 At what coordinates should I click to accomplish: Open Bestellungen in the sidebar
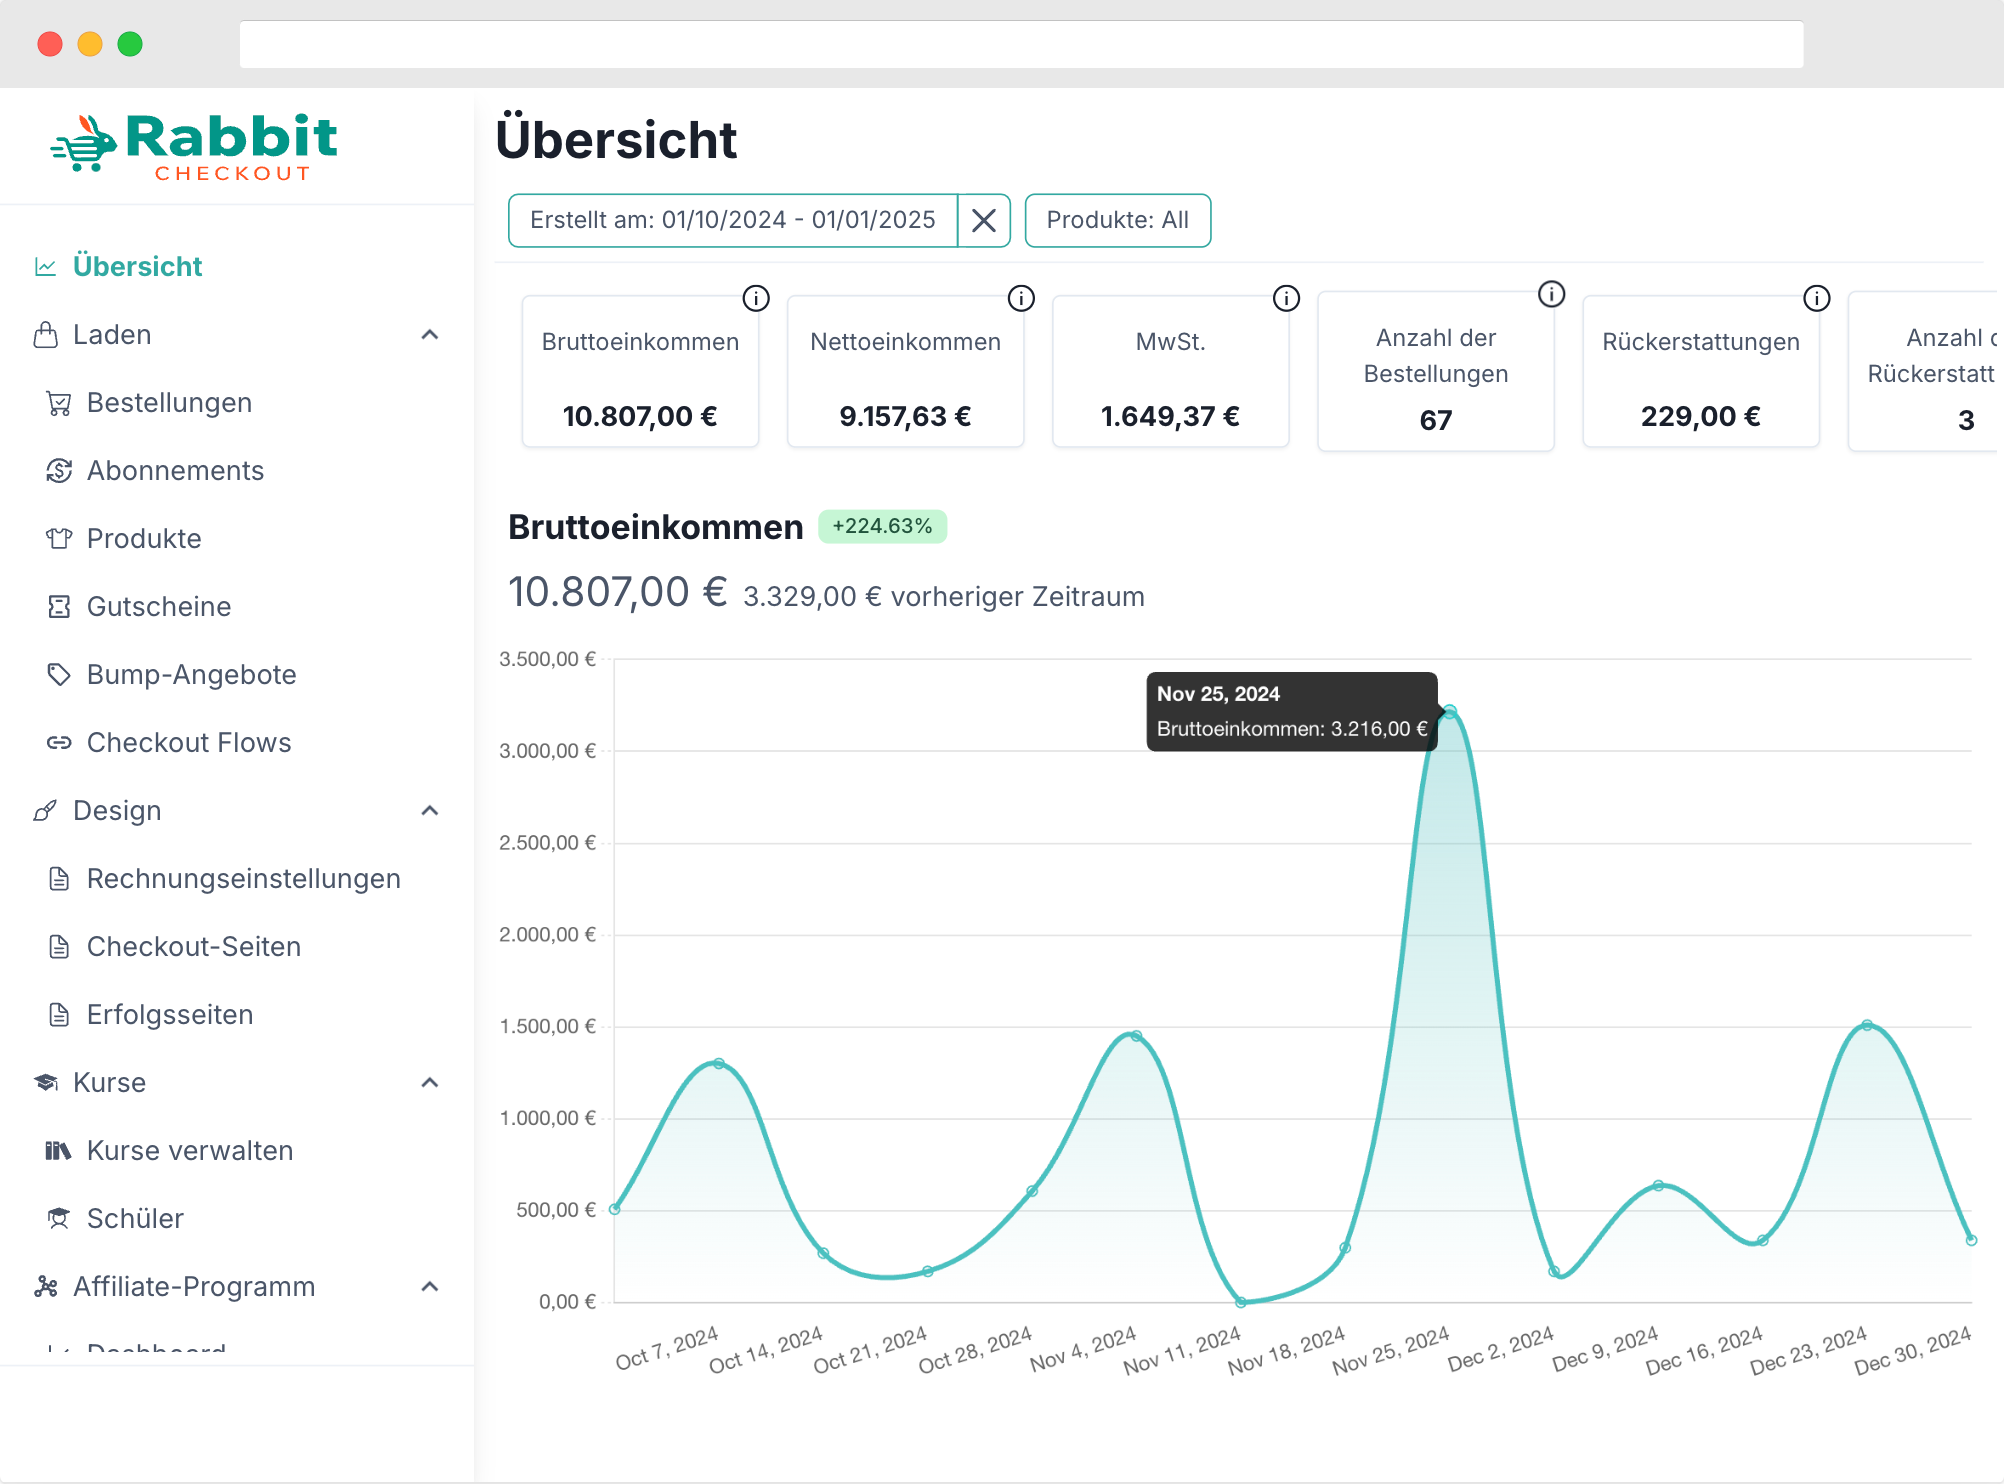click(x=169, y=403)
